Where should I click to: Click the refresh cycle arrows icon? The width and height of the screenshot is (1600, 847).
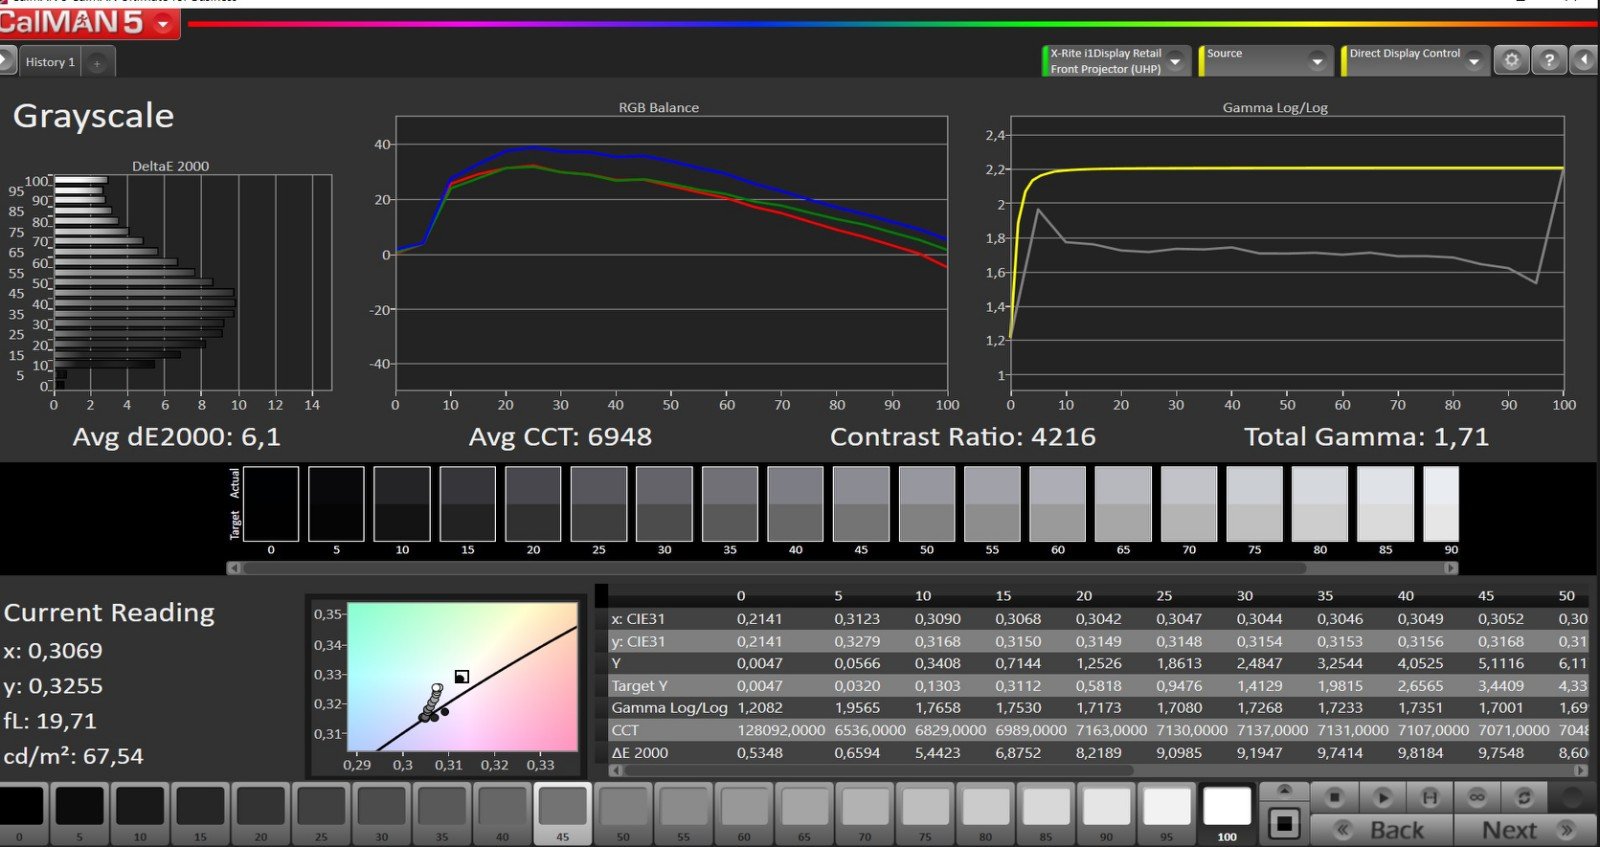tap(1524, 797)
